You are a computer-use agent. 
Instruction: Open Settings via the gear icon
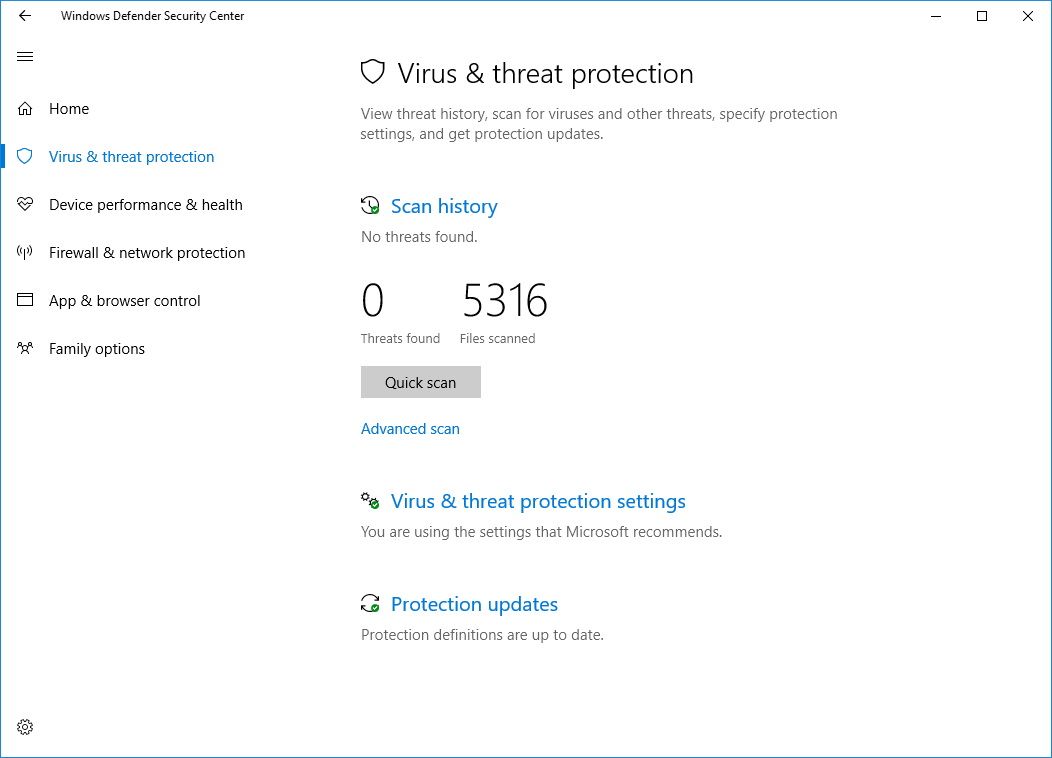pyautogui.click(x=25, y=727)
